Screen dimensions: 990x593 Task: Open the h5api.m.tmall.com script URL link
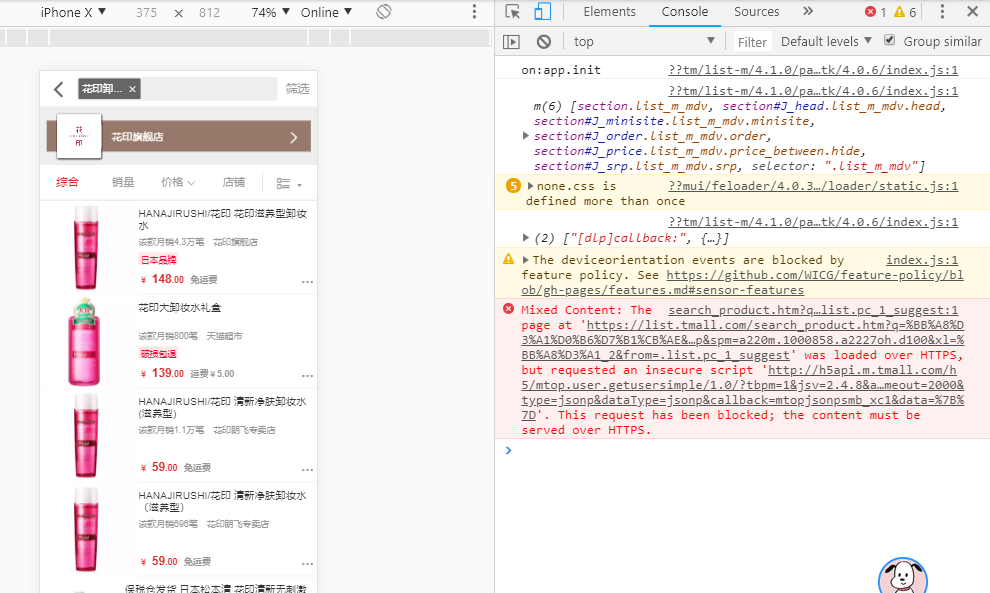[x=742, y=392]
